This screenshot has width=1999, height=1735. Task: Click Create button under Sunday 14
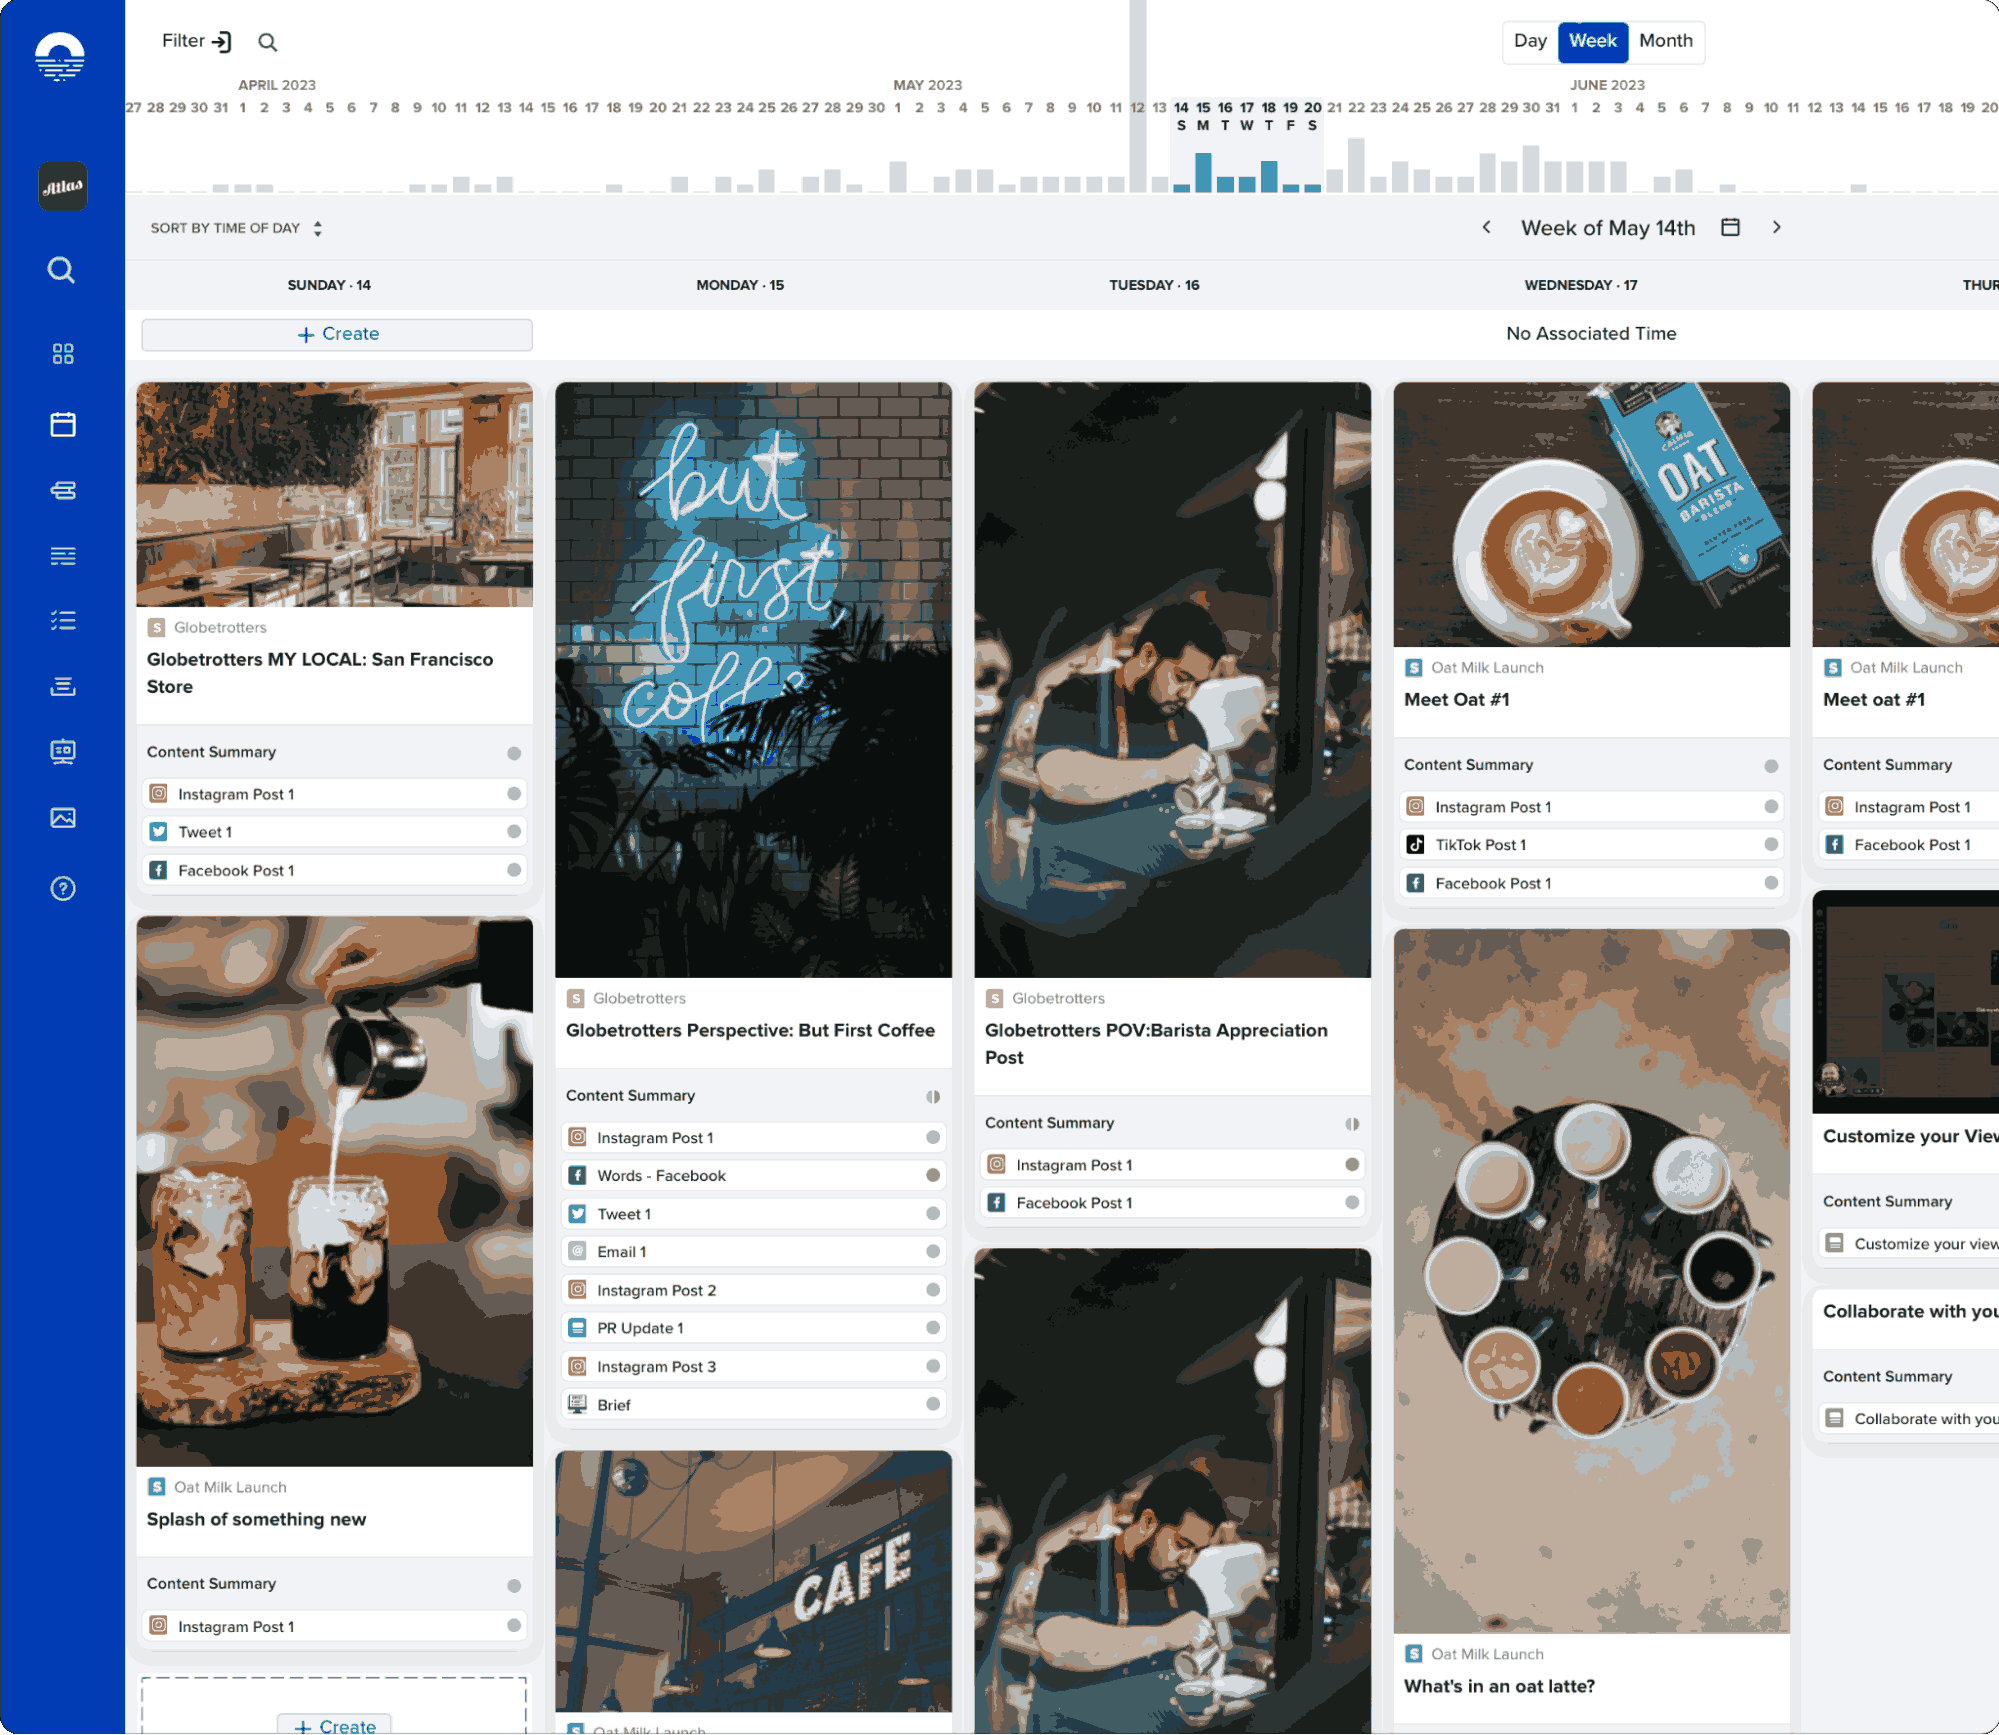pyautogui.click(x=337, y=334)
